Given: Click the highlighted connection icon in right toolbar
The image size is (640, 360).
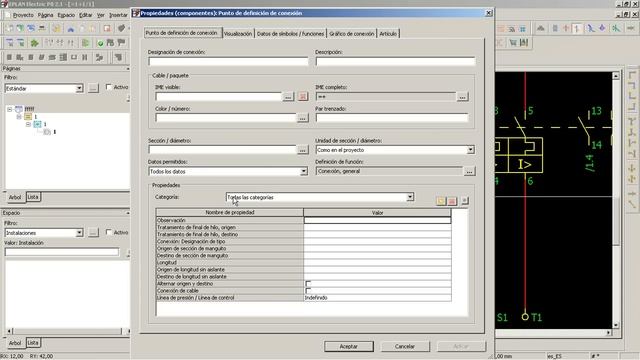Looking at the screenshot, I should (x=576, y=28).
